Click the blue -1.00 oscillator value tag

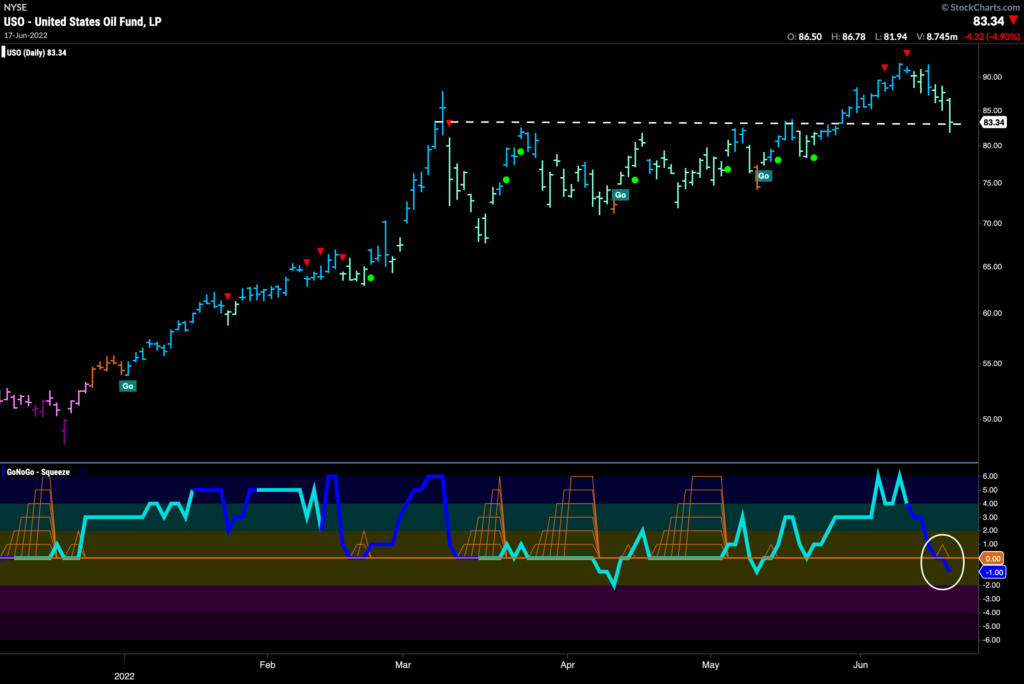993,572
